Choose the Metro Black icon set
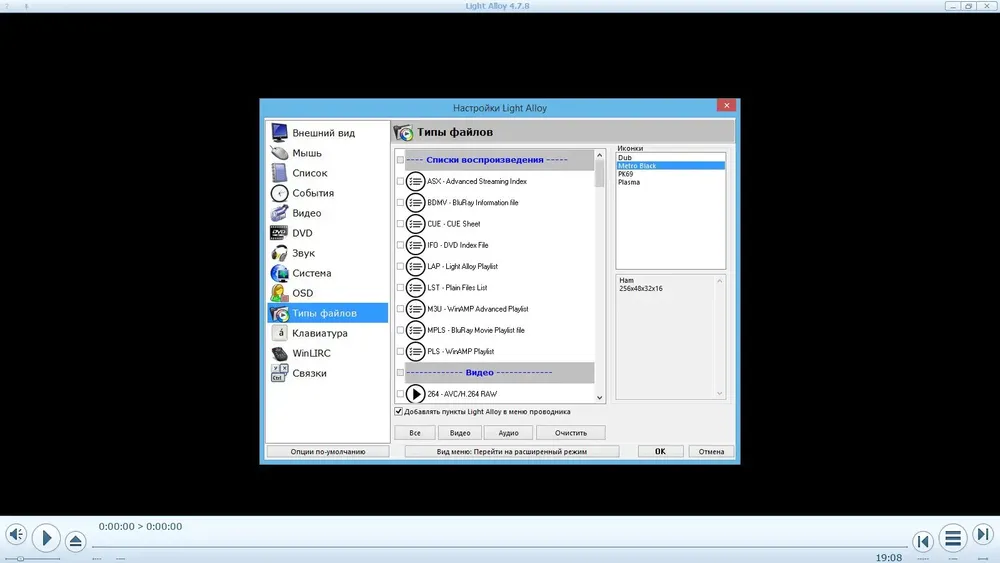Screen dimensions: 1000x563 click(670, 166)
